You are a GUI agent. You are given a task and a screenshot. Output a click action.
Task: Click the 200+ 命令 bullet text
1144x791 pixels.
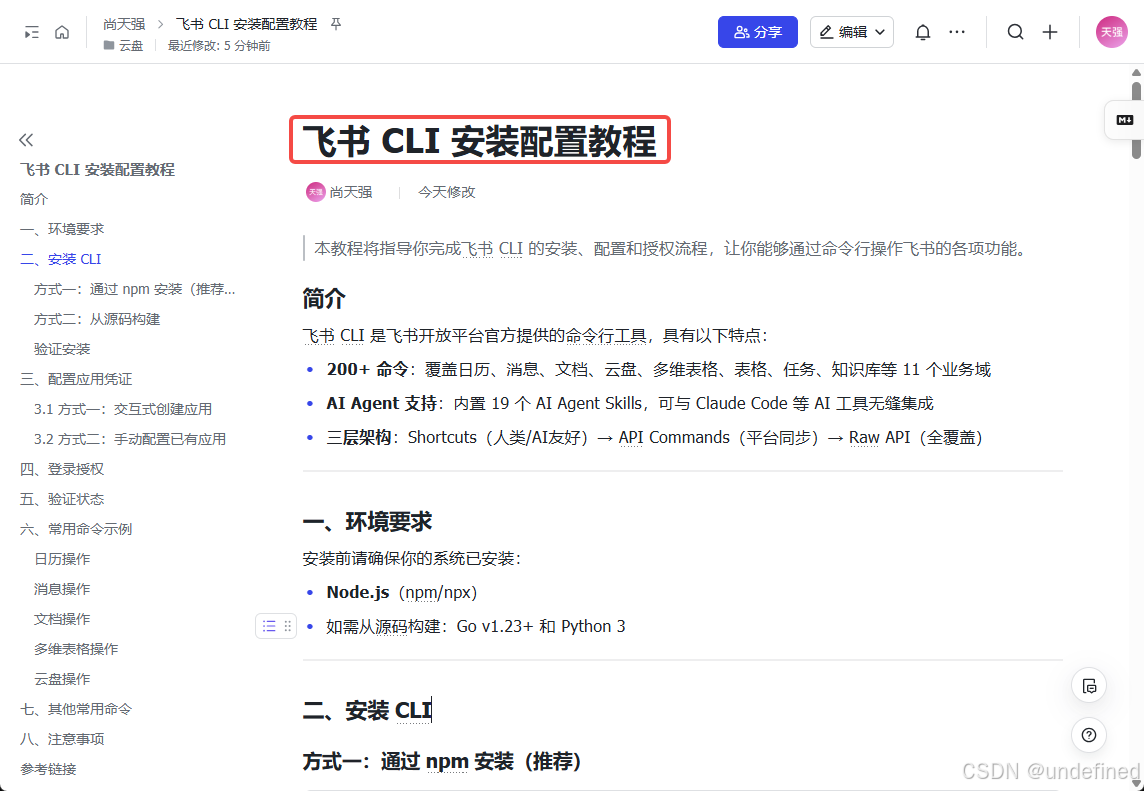tap(658, 369)
